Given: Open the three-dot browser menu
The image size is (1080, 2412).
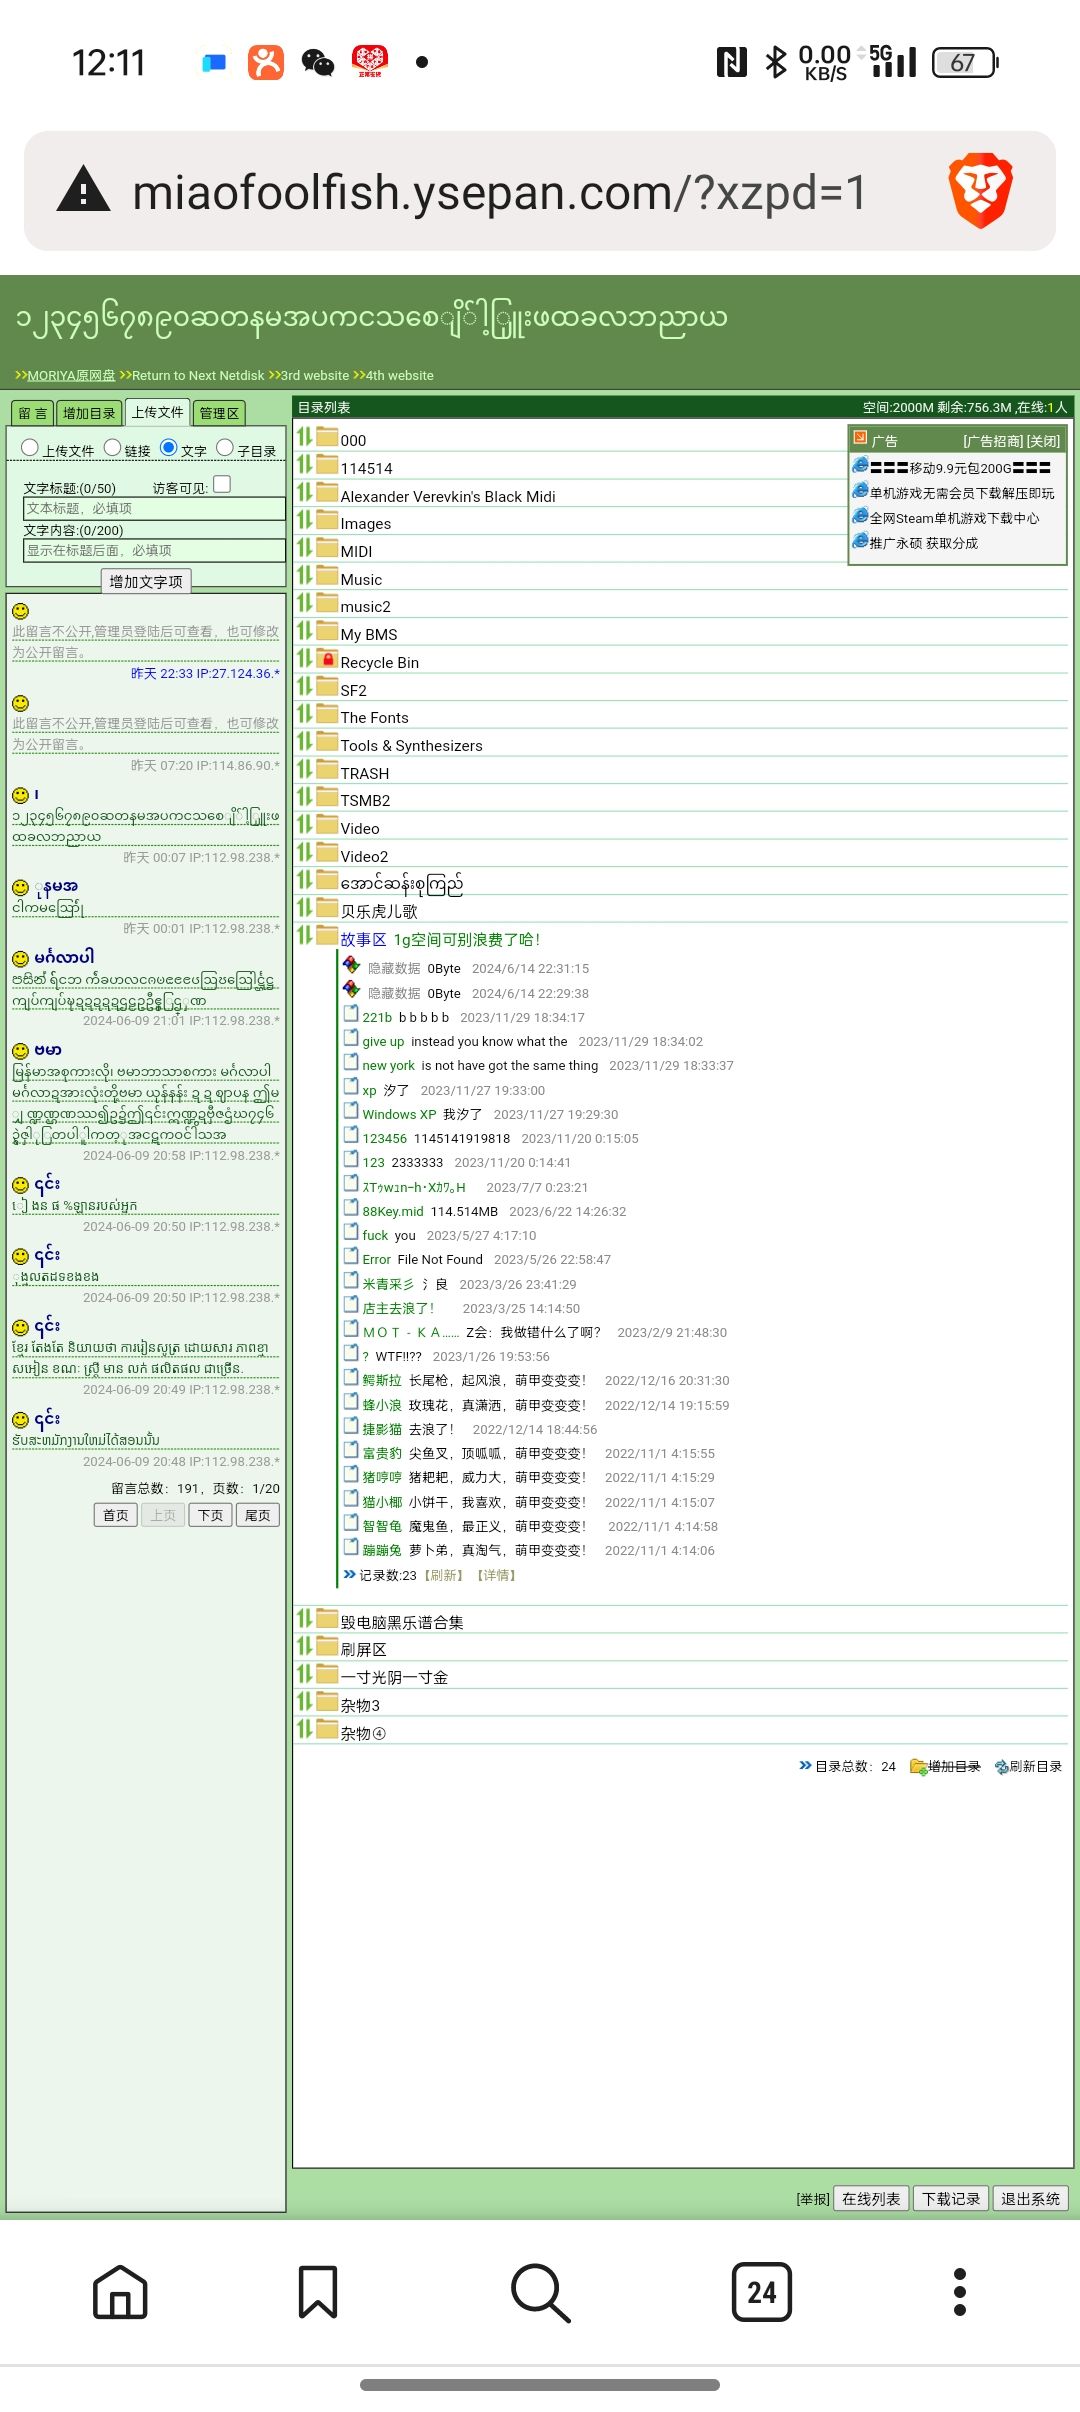Looking at the screenshot, I should [960, 2291].
